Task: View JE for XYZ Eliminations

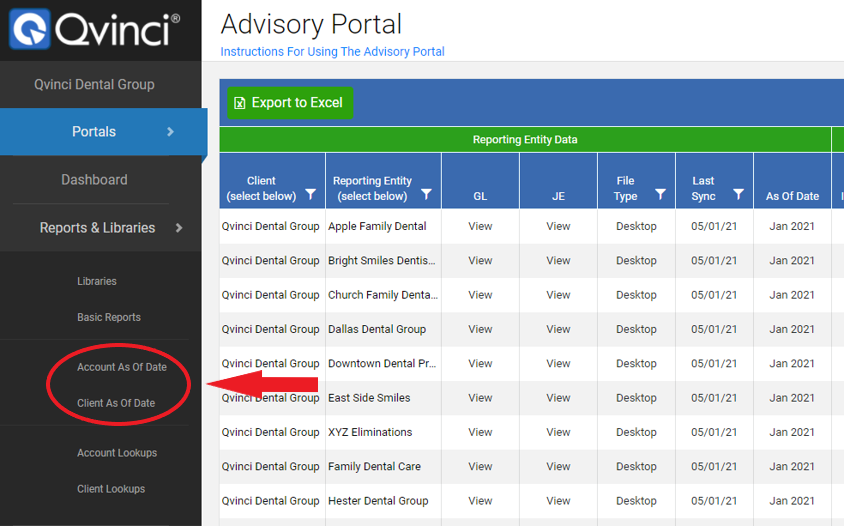Action: (558, 432)
